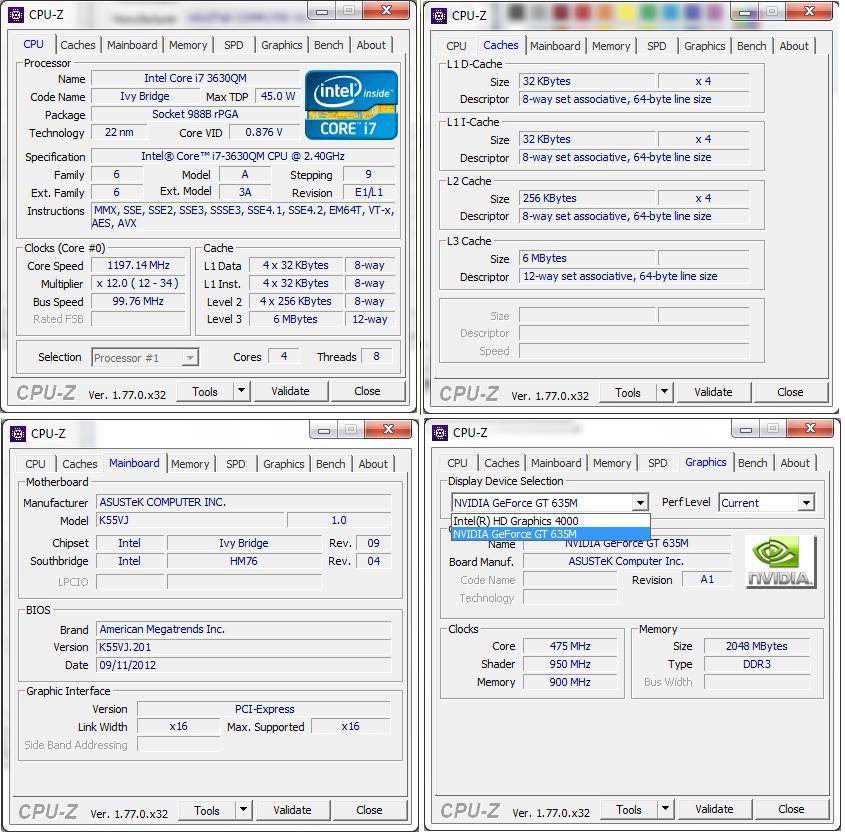Click the BIOS Version field showing K55VJ.201
The image size is (845, 833).
point(243,647)
